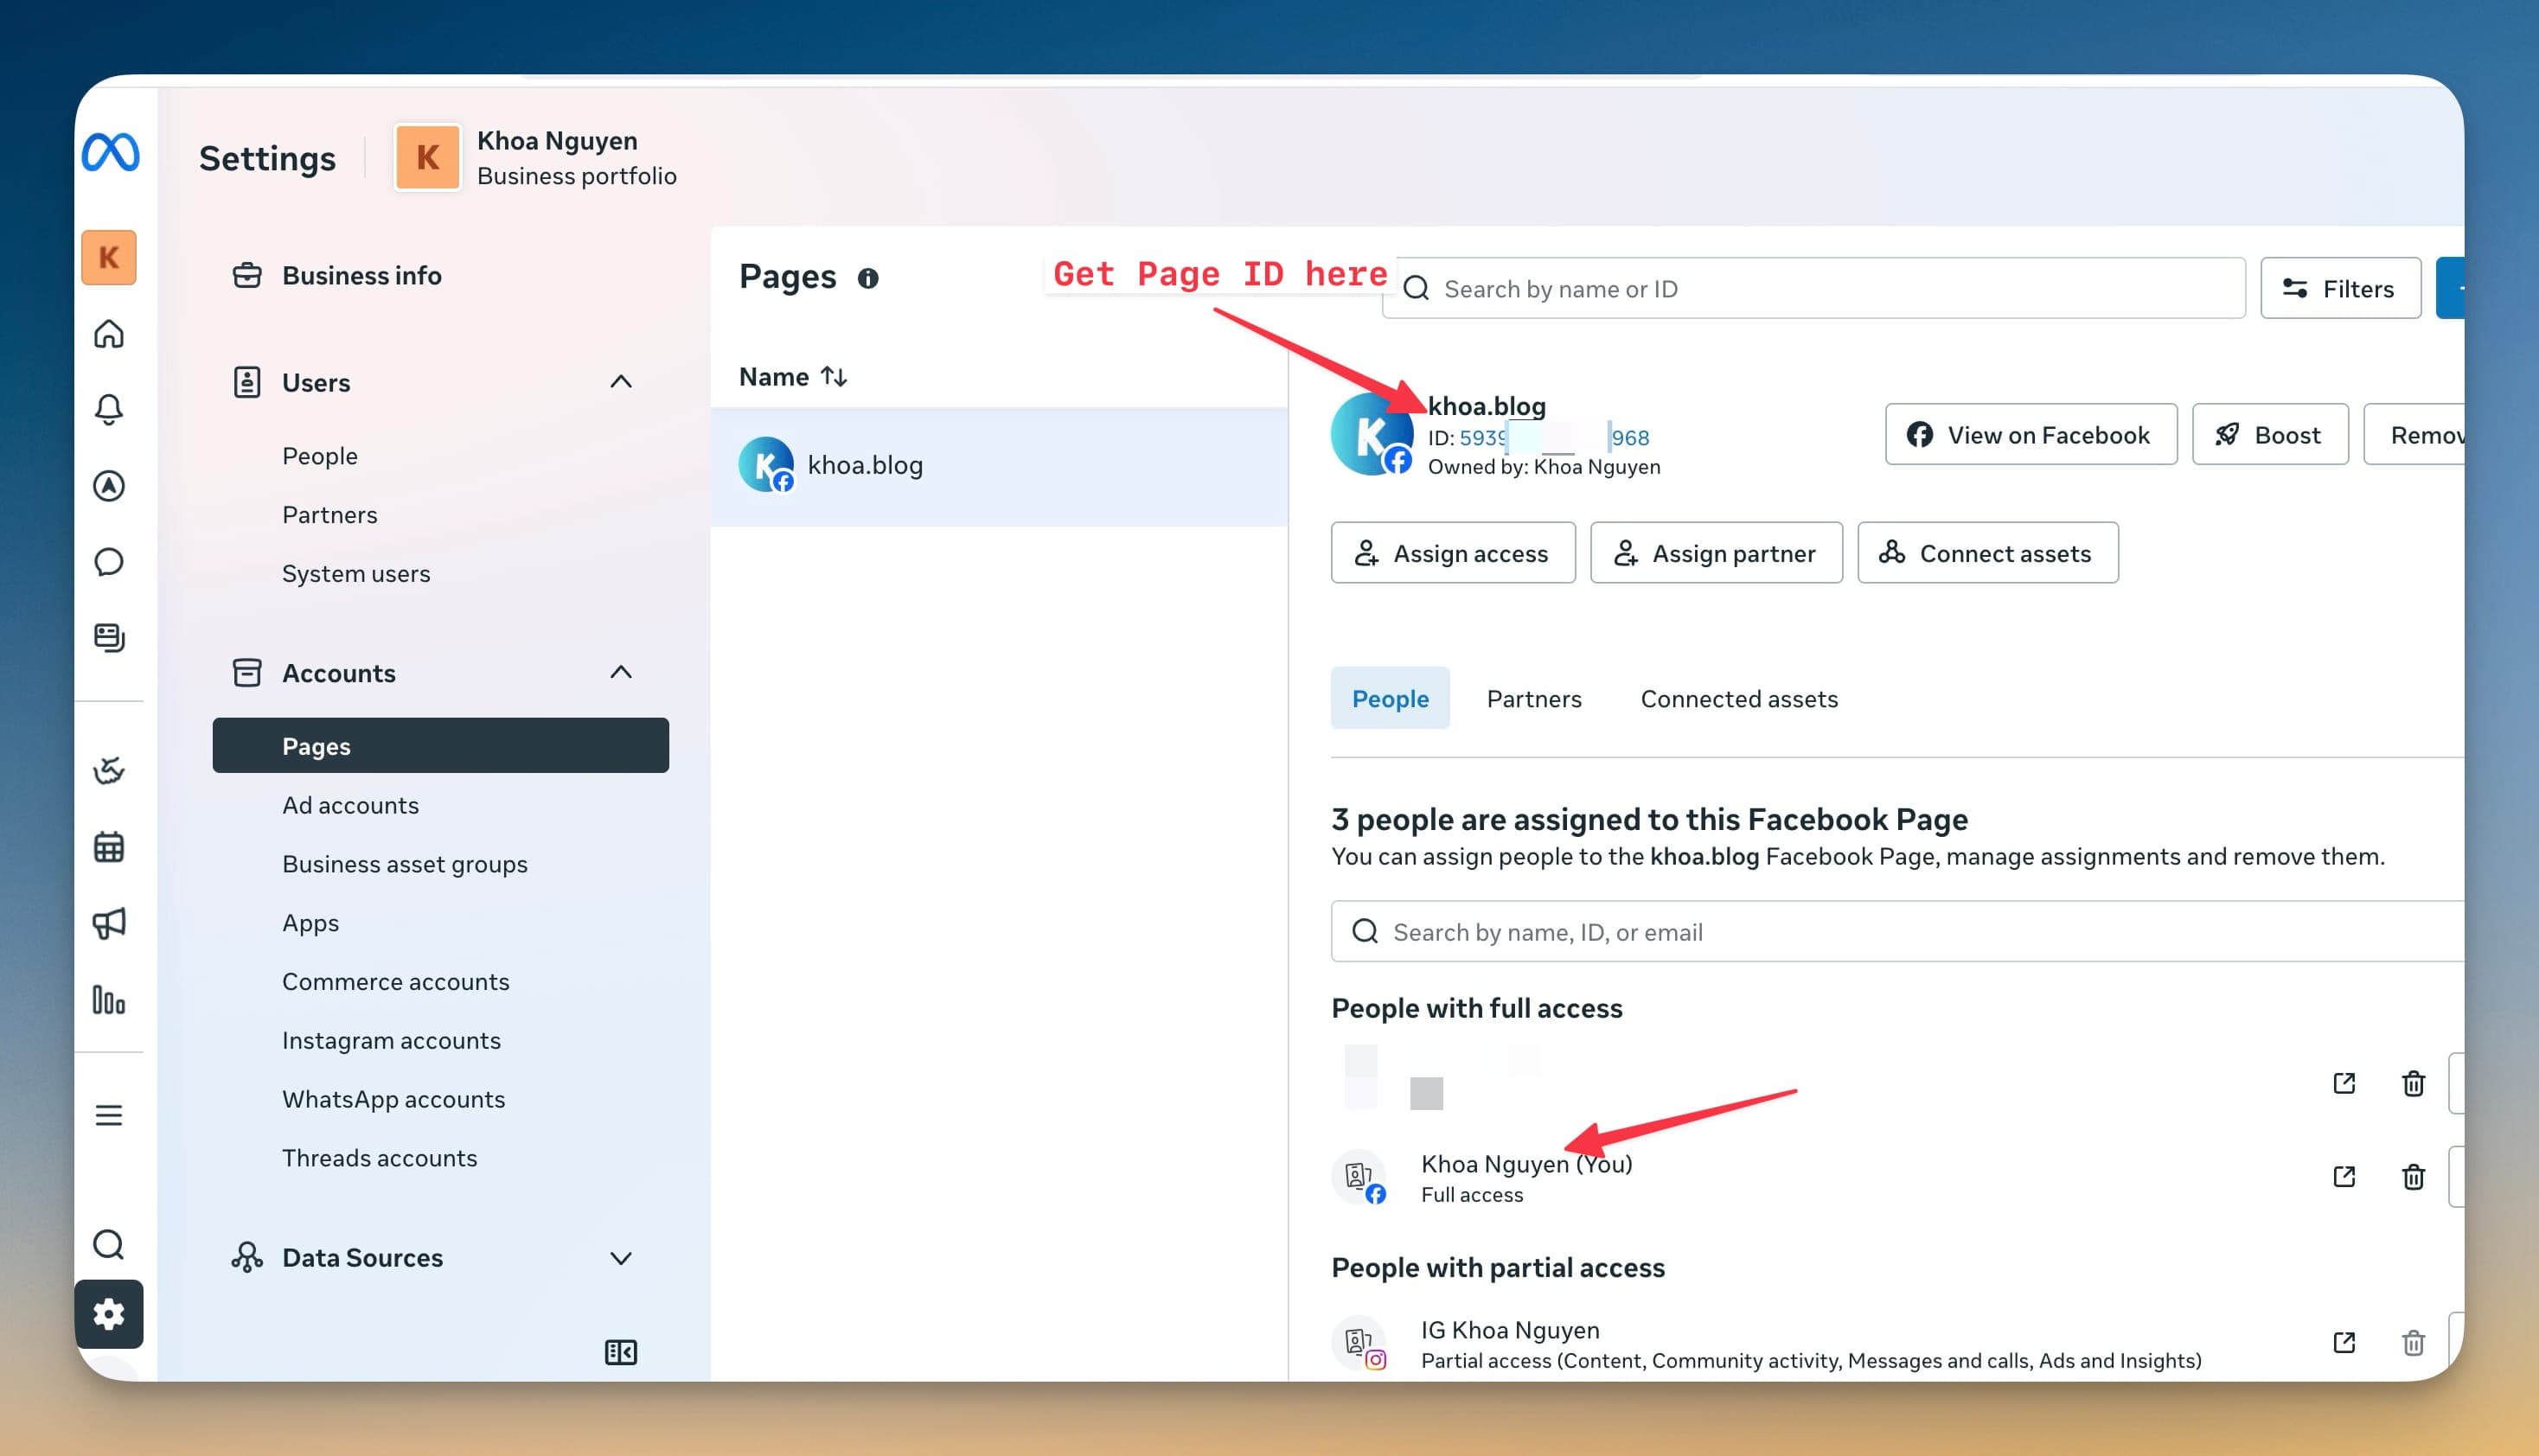Click the Khoa Nguyen (You) name
This screenshot has width=2539, height=1456.
point(1526,1164)
